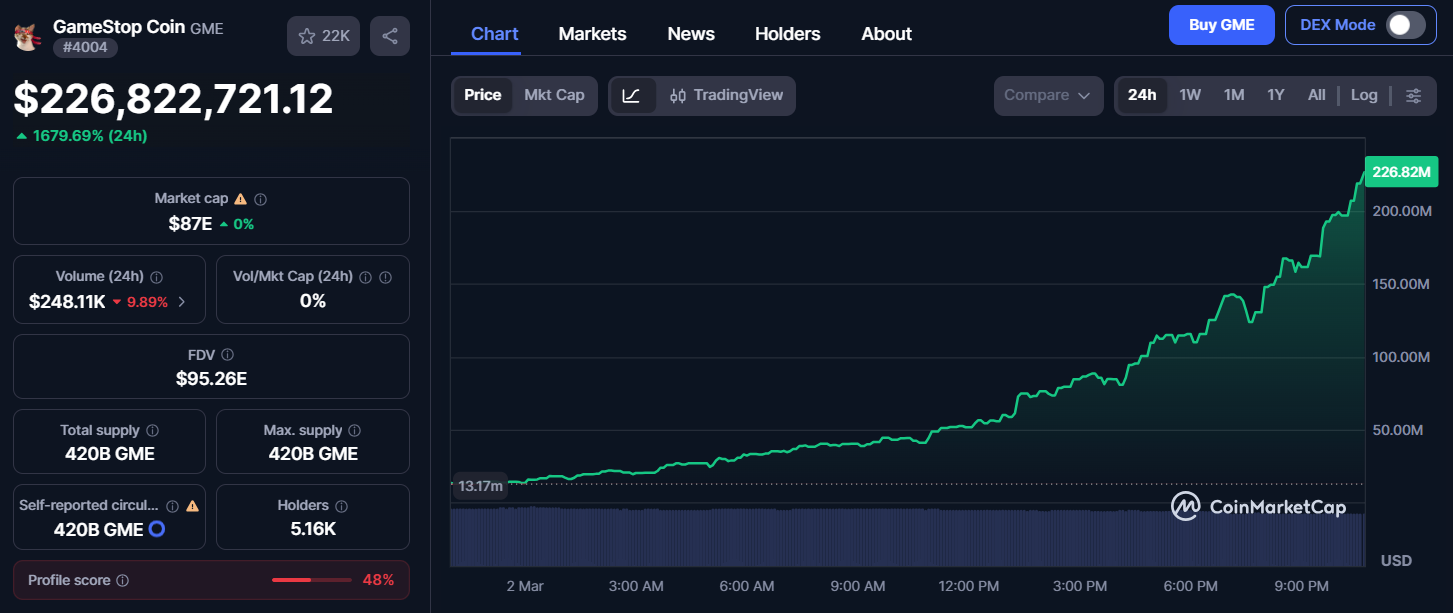Open the Max. supply info icon
The height and width of the screenshot is (613, 1453).
(356, 430)
